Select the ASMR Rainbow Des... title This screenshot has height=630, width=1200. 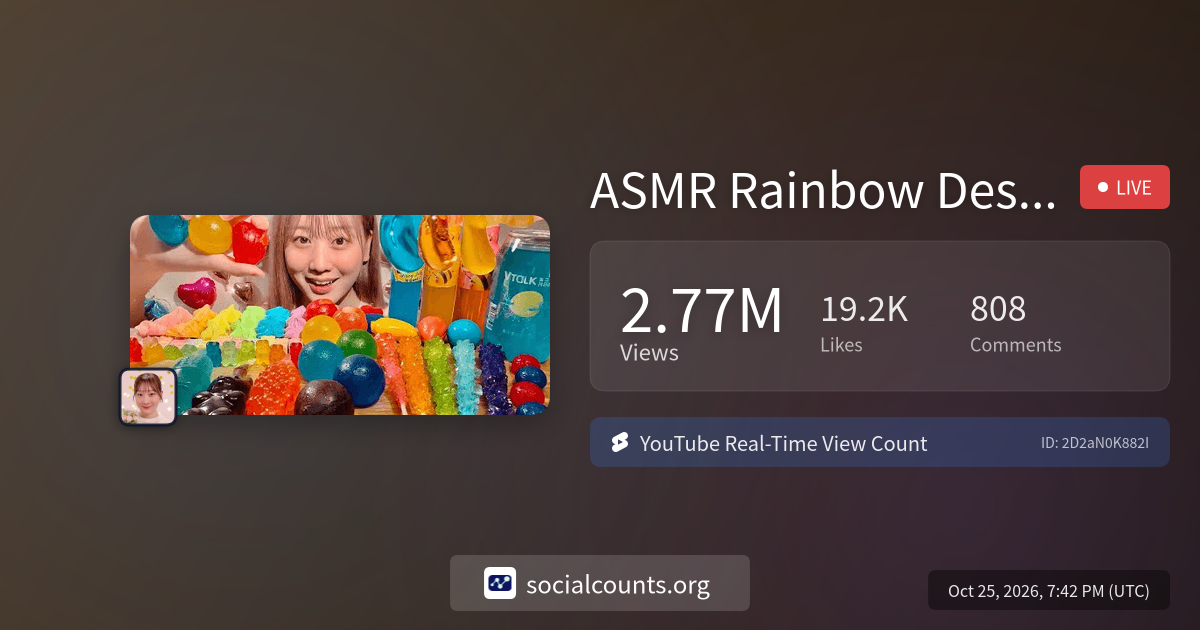(x=823, y=189)
